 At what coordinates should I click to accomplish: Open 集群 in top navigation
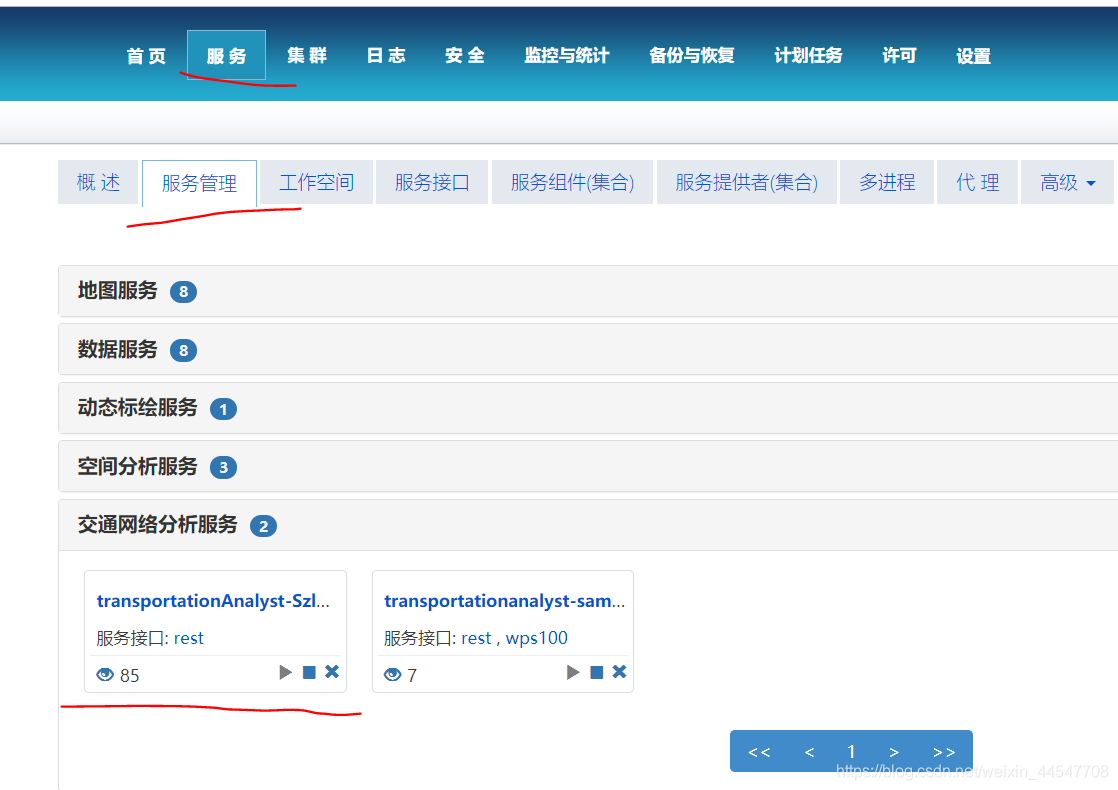click(x=307, y=56)
